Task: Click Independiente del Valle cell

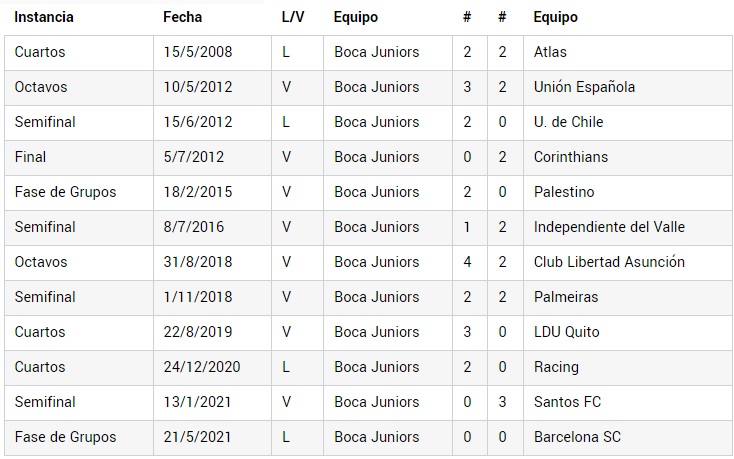Action: click(x=607, y=227)
